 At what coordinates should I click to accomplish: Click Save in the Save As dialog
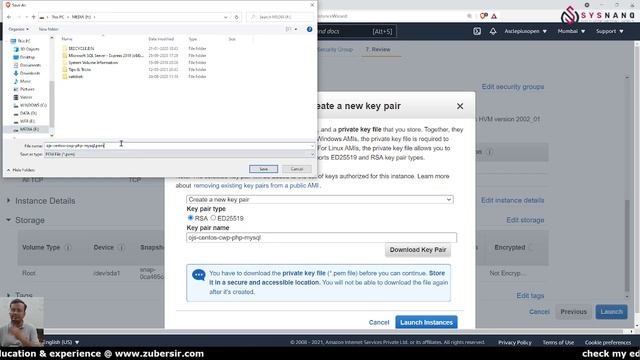(x=263, y=169)
